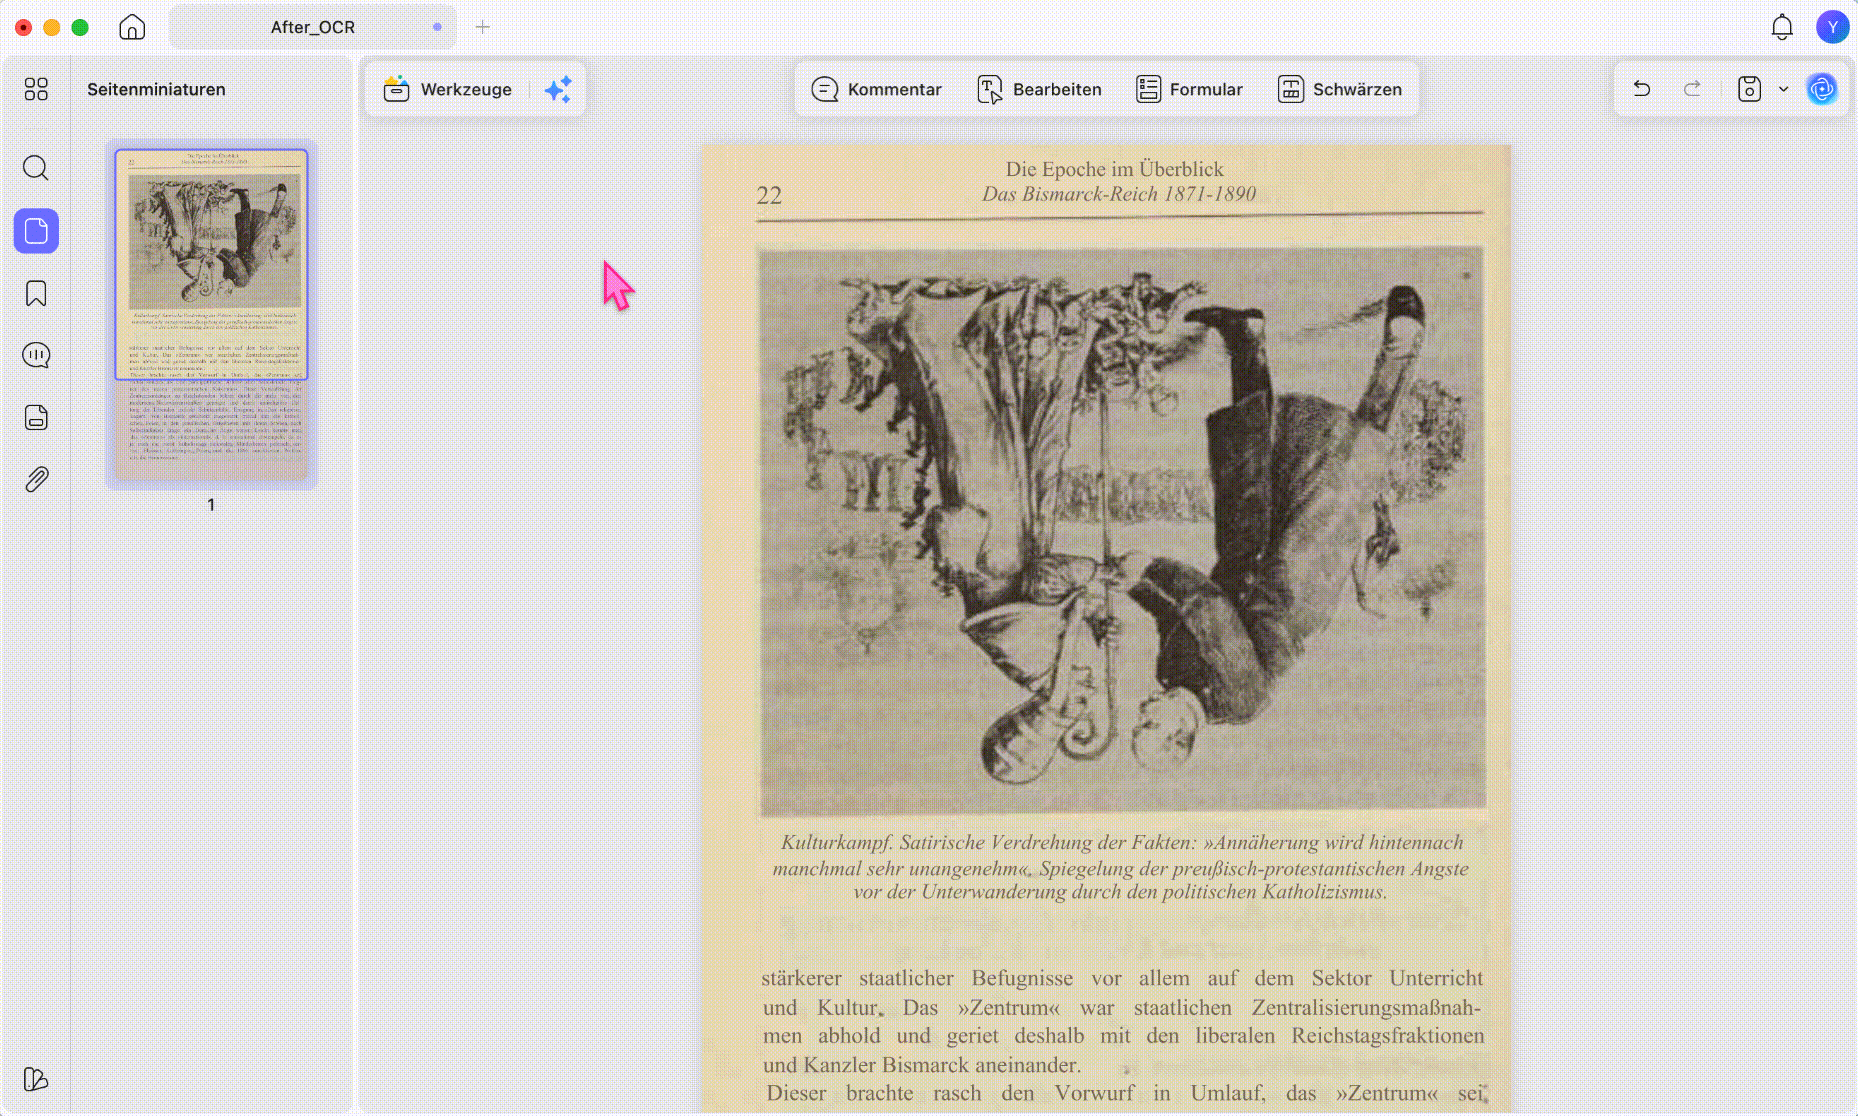Open the sidebar panel icon below comments
1858x1116 pixels.
[x=36, y=417]
